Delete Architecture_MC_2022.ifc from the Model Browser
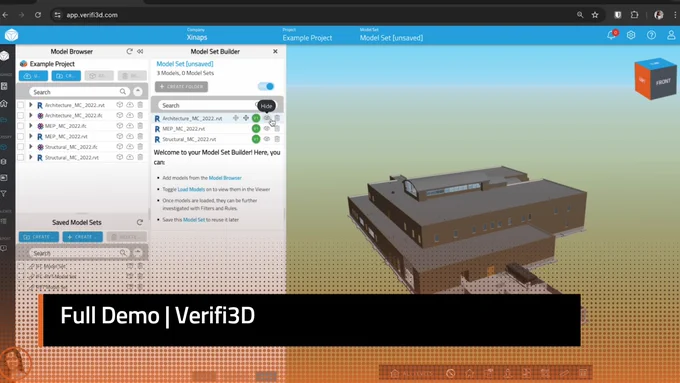 click(x=140, y=115)
